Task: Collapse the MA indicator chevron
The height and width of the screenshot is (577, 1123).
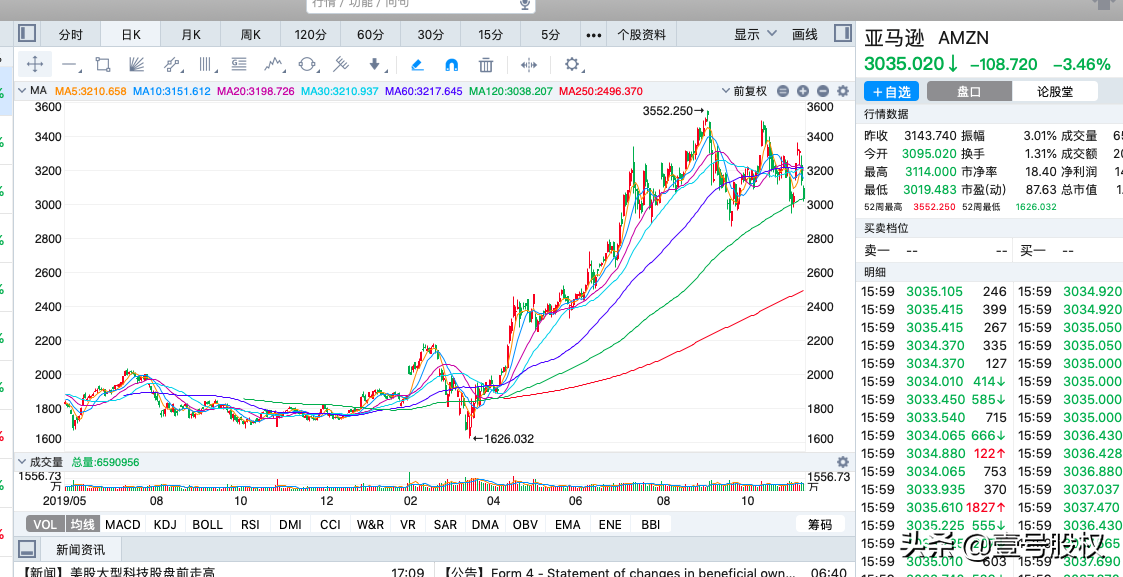Action: [22, 91]
